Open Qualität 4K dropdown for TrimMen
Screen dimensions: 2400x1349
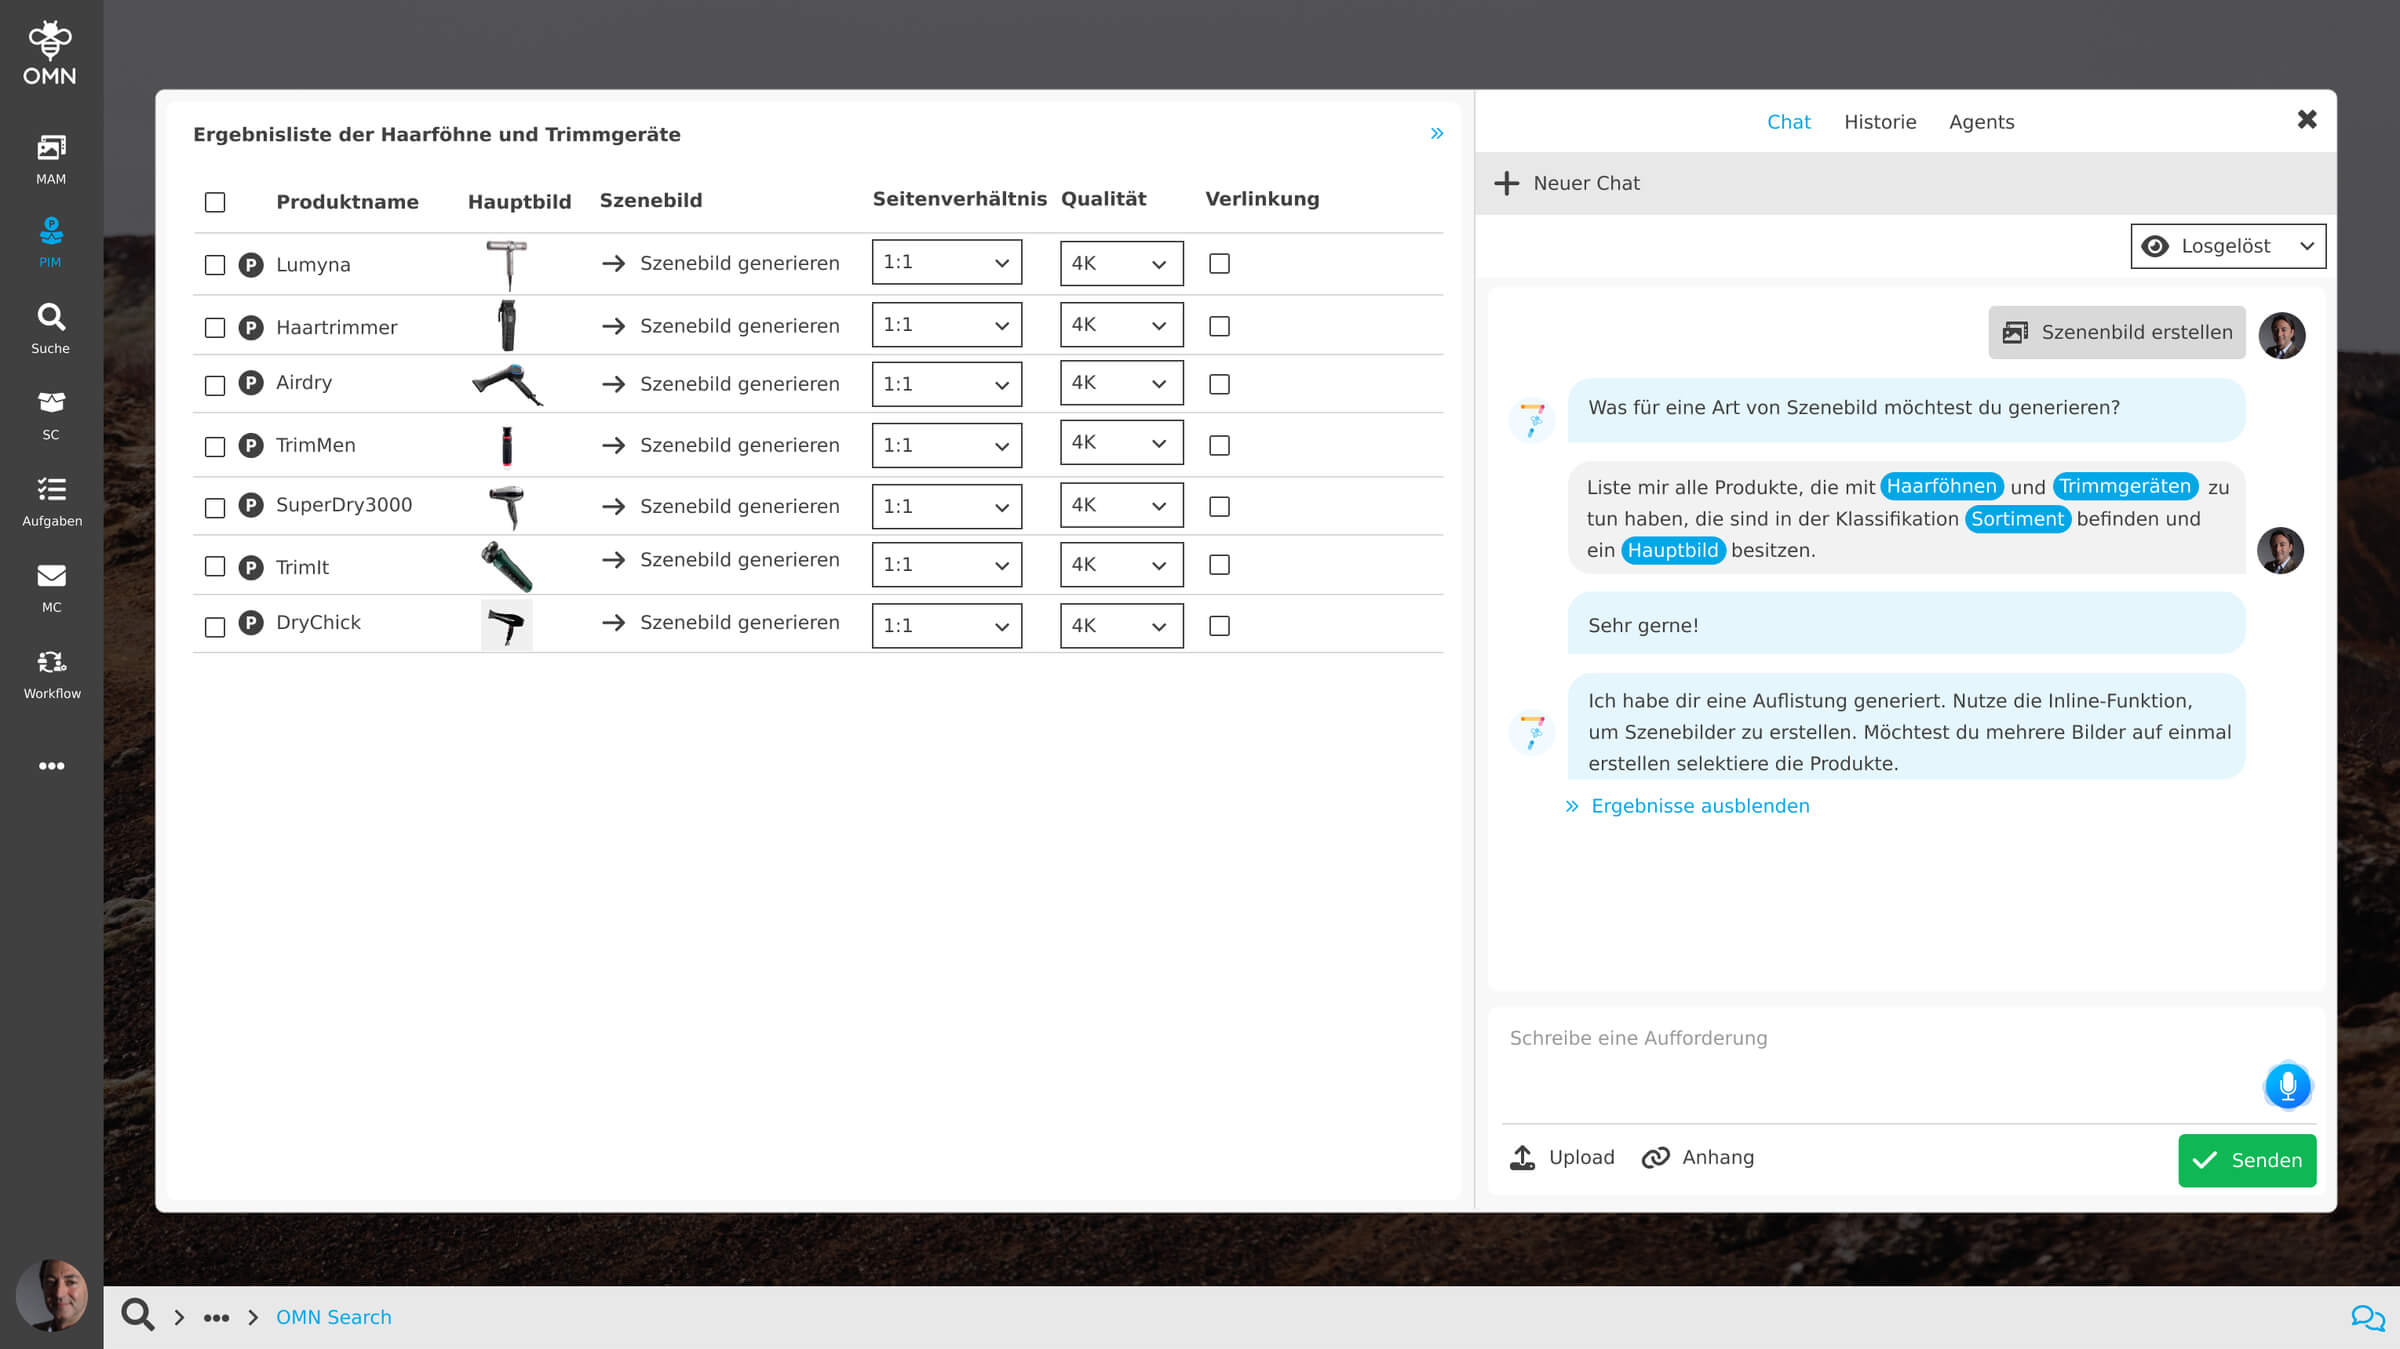point(1120,443)
